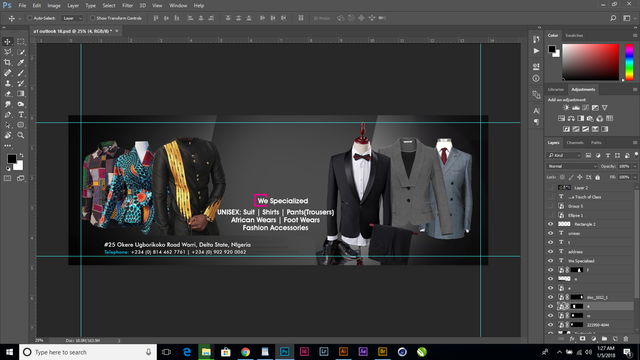The image size is (640, 360).
Task: Open the Window menu
Action: (178, 6)
